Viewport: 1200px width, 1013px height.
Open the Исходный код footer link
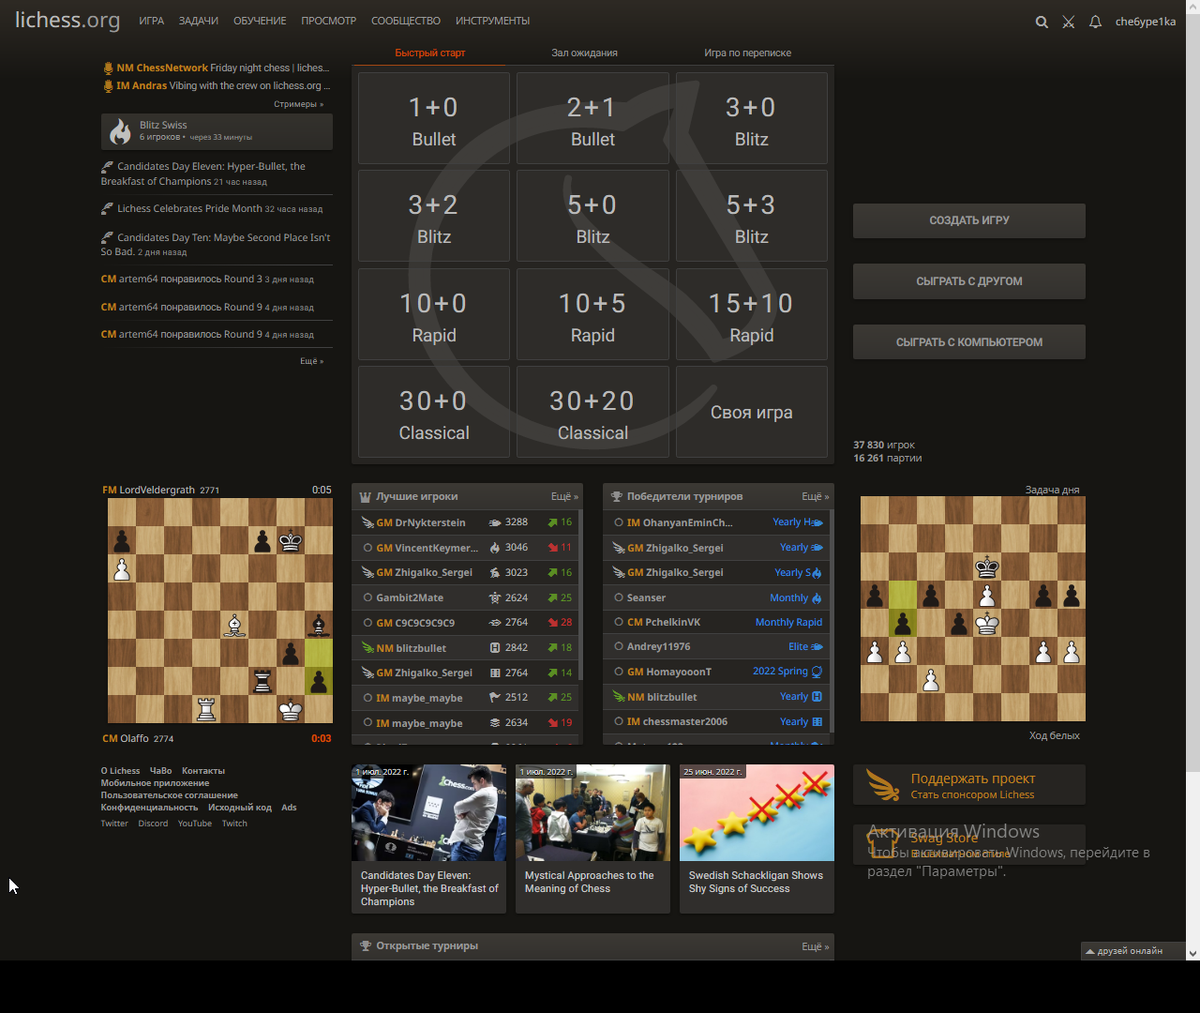[240, 808]
